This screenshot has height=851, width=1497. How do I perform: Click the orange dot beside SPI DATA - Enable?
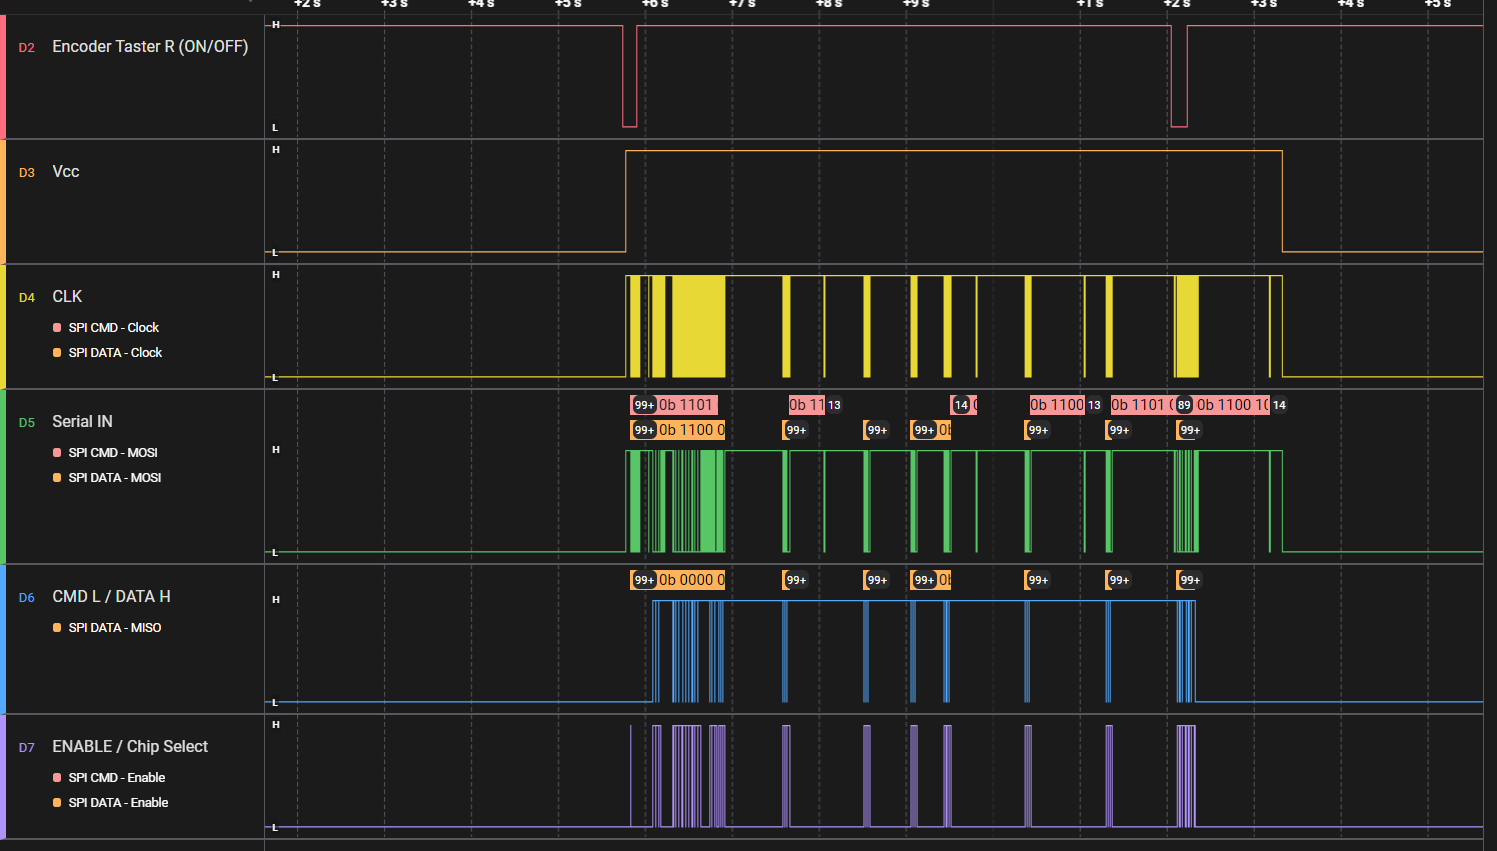57,803
